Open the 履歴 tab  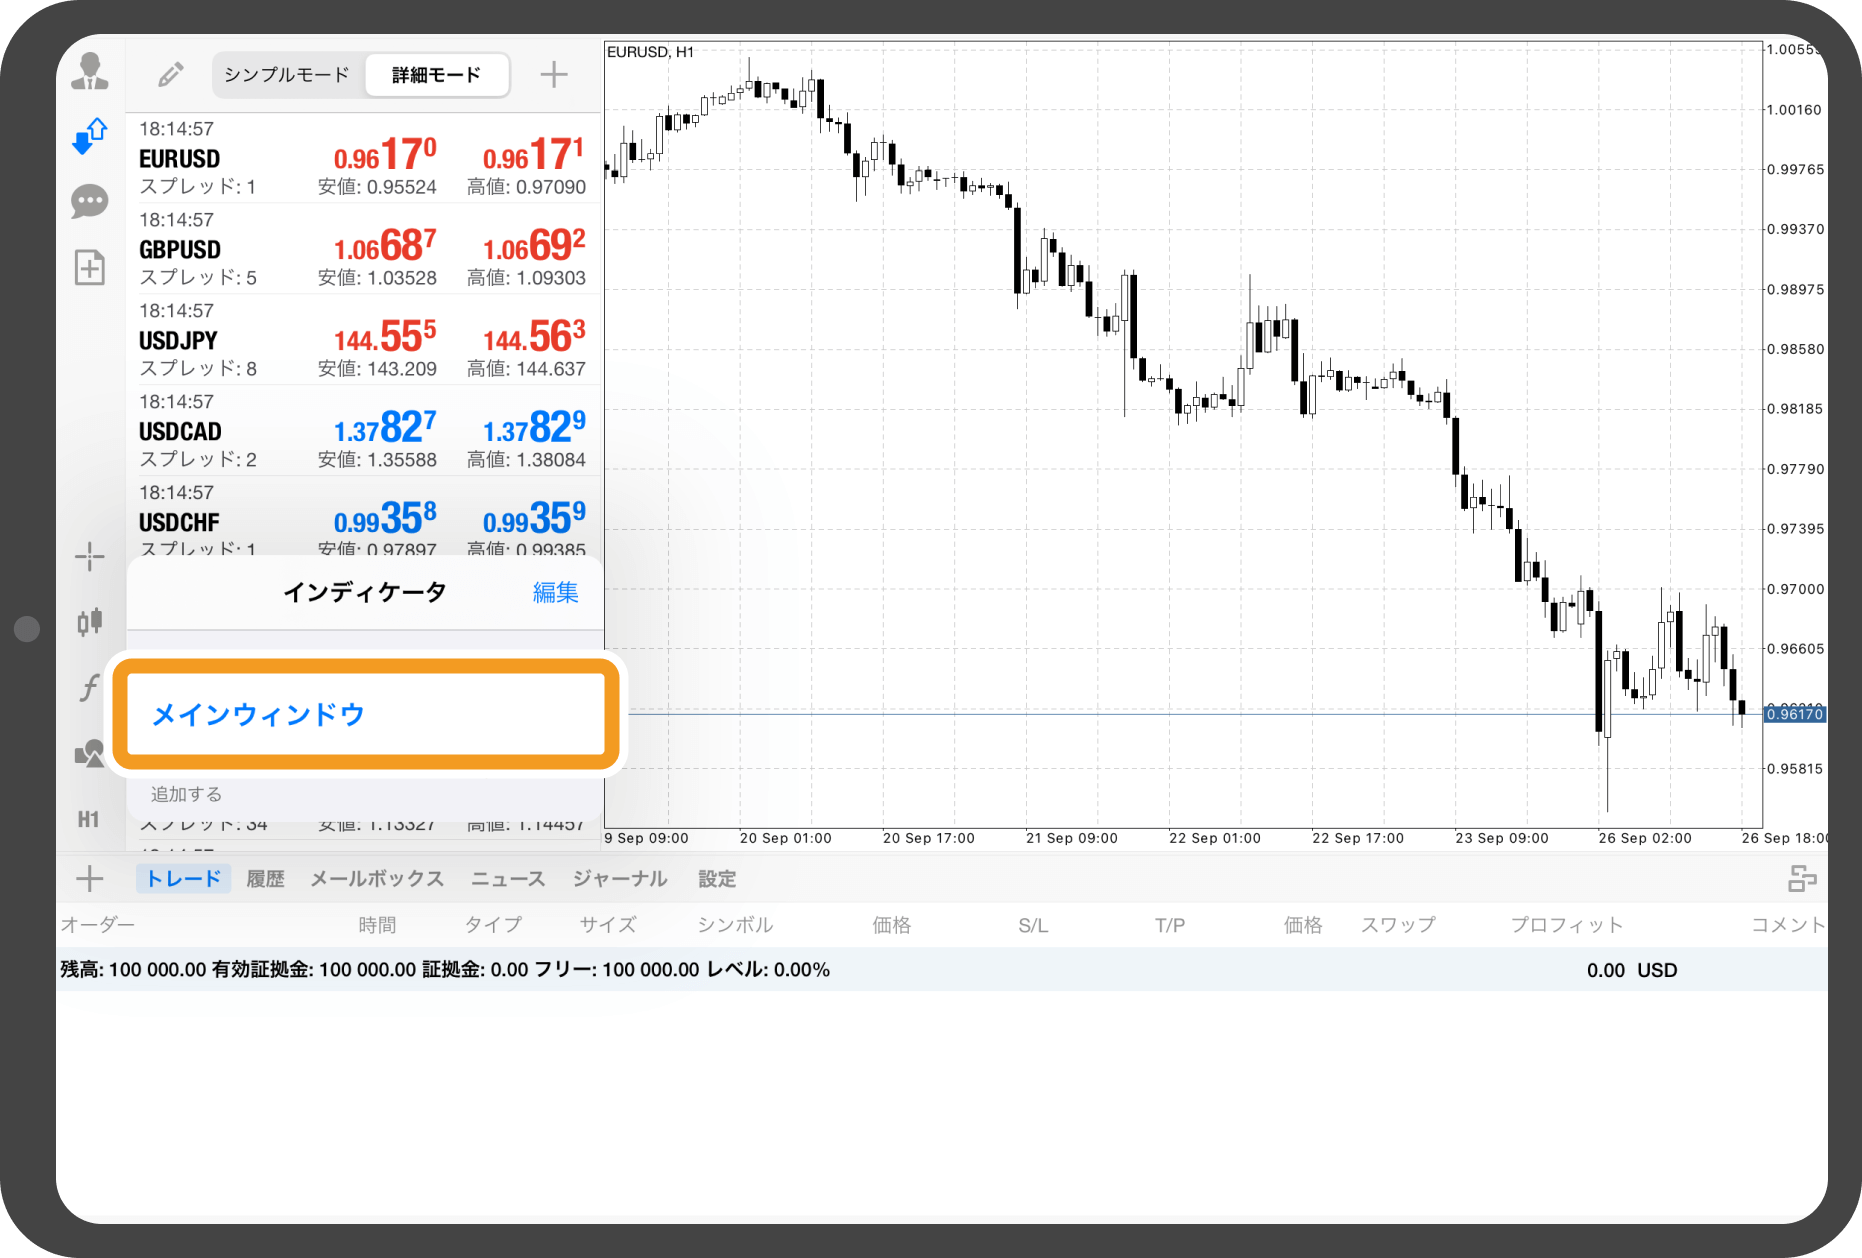265,879
